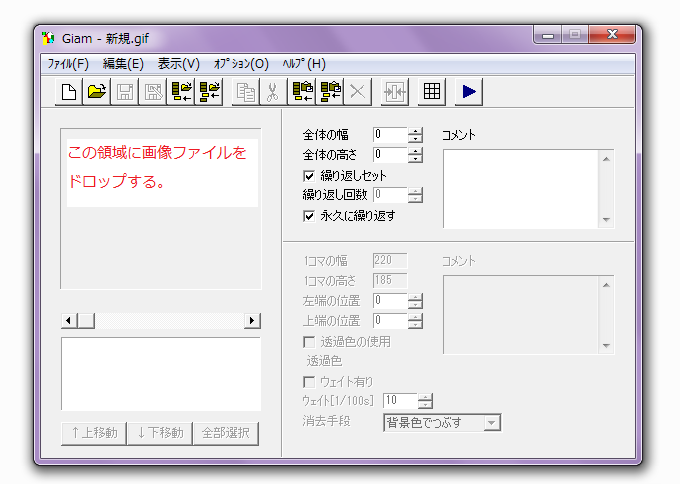Click down arrow of upper comment scrollbar
680x484 pixels.
606,220
